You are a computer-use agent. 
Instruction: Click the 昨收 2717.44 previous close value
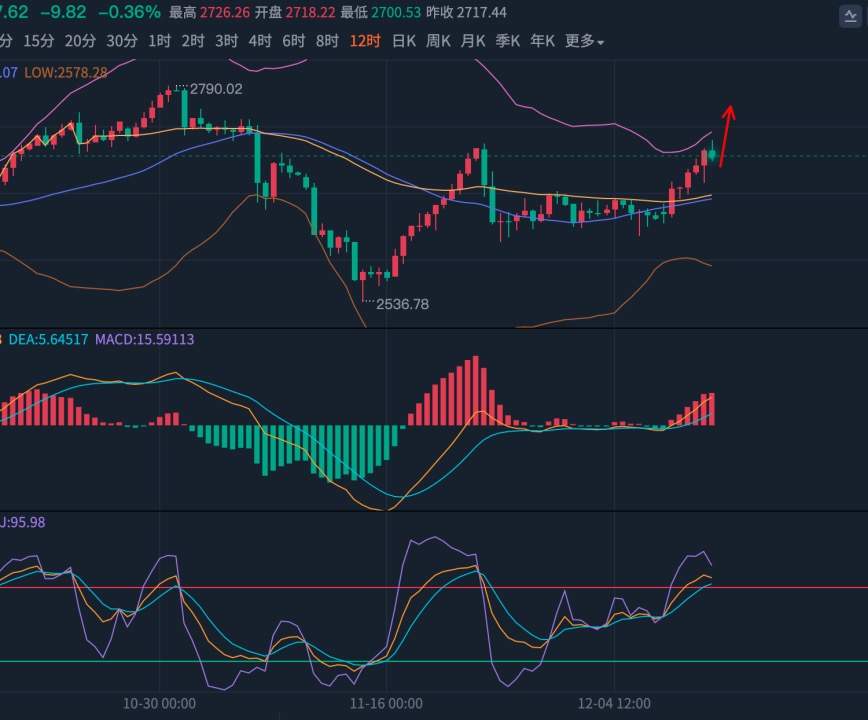pos(466,12)
